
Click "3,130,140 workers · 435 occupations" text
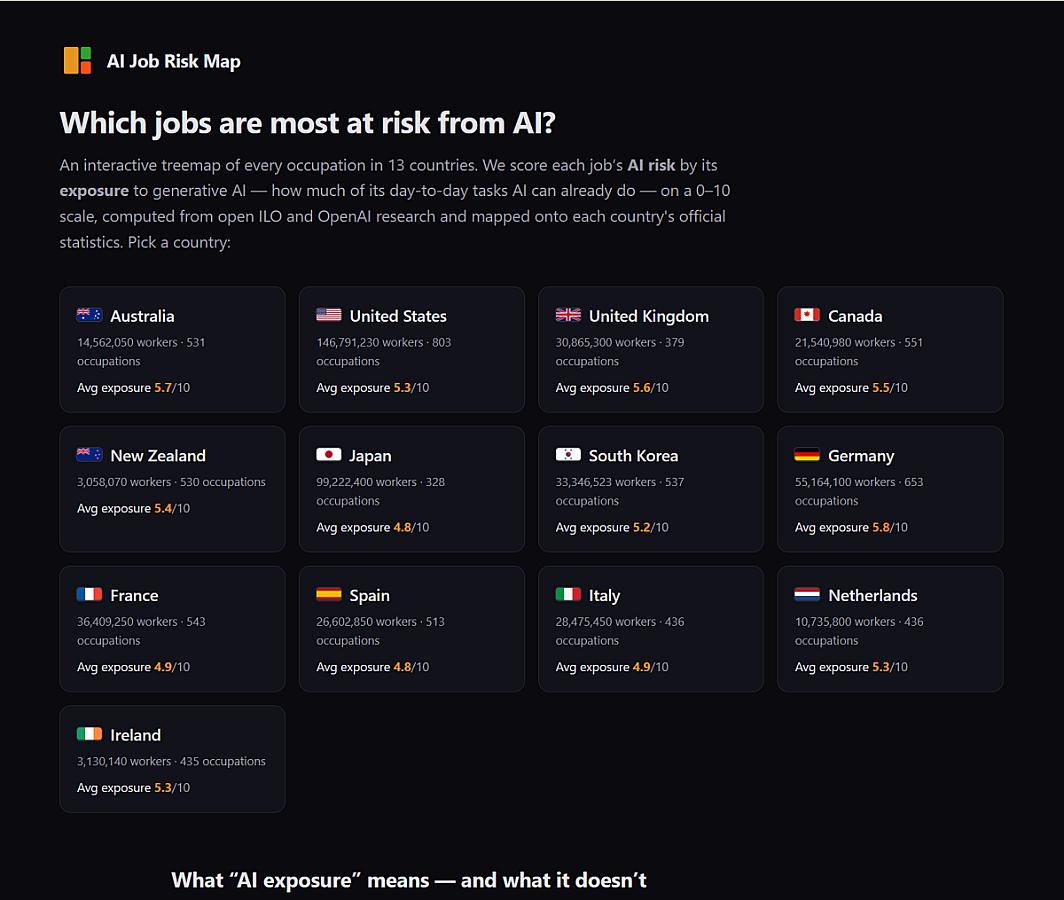point(171,762)
